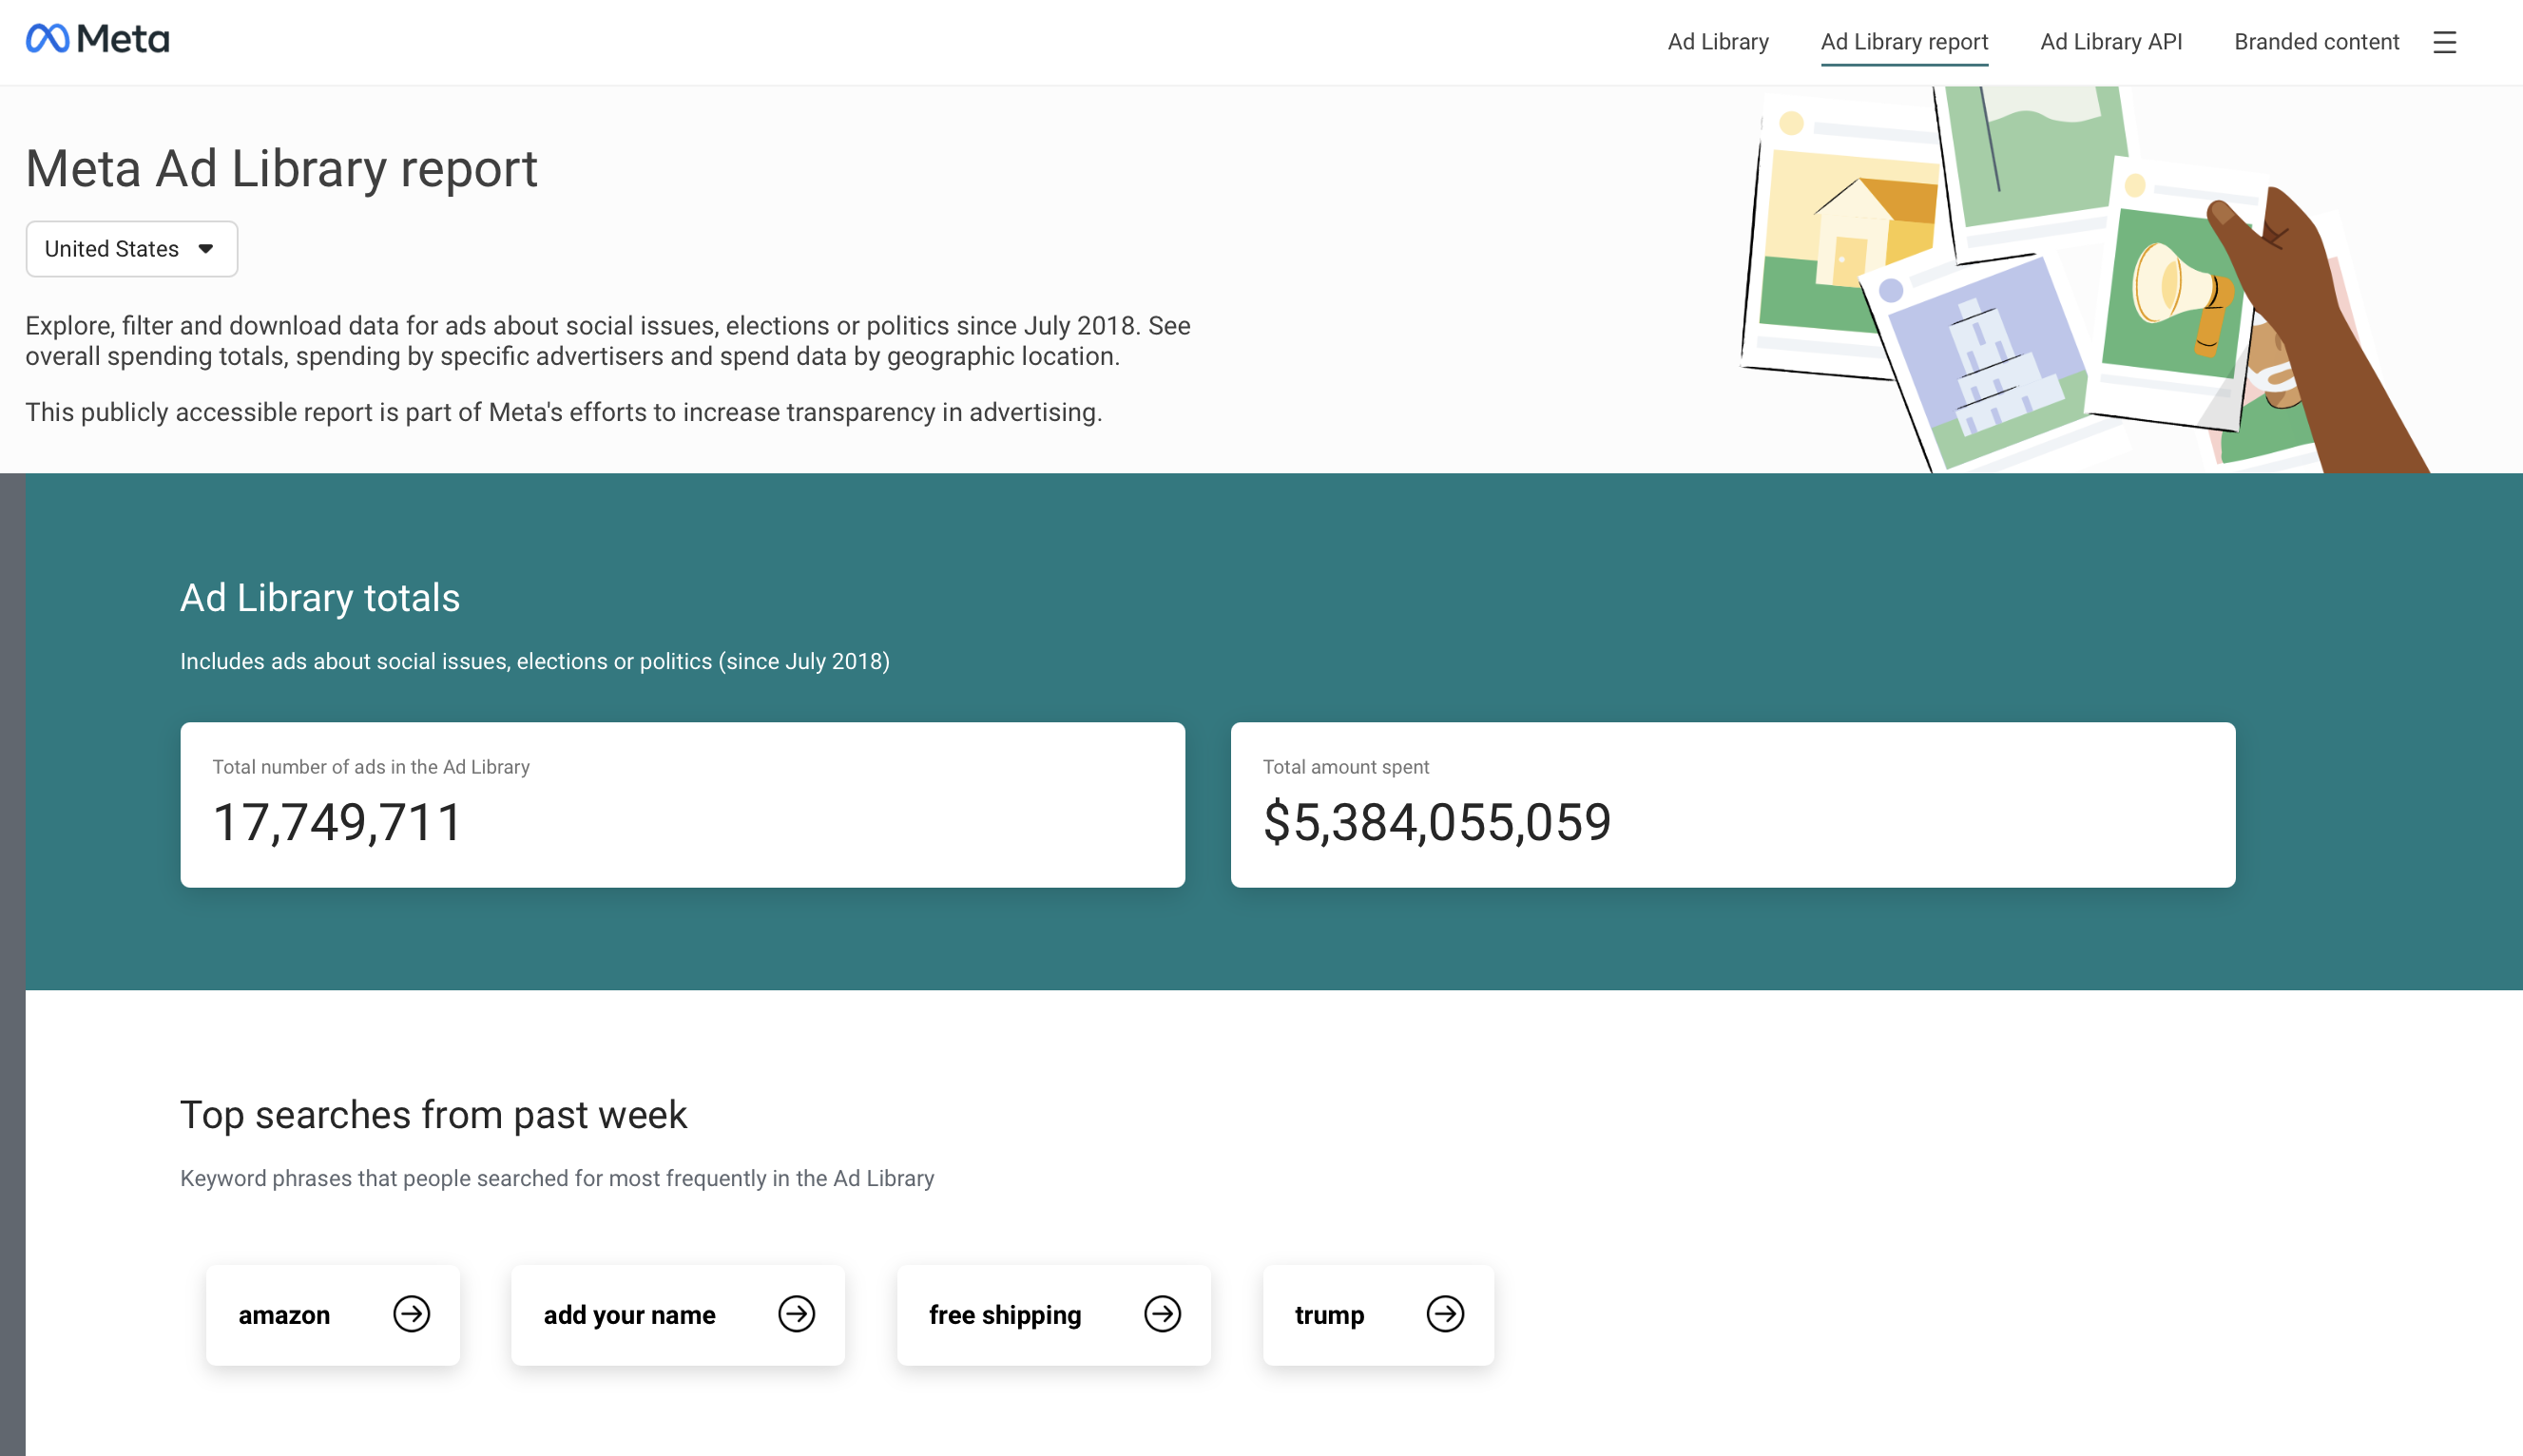Open the United States country selector

tap(131, 248)
